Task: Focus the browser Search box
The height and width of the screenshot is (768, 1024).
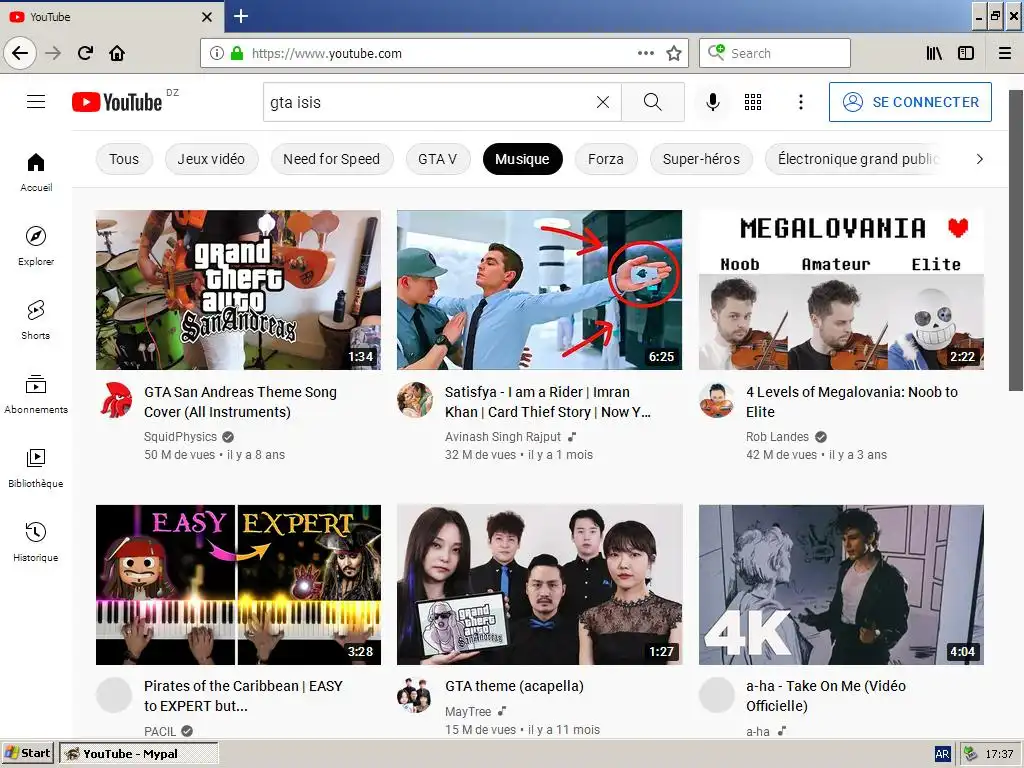Action: [775, 54]
